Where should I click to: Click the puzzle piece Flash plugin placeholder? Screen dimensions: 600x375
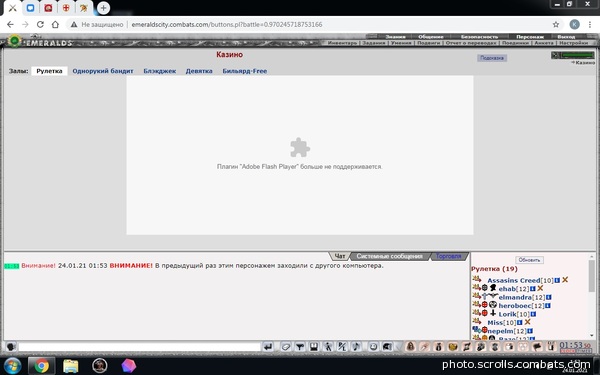tap(300, 147)
